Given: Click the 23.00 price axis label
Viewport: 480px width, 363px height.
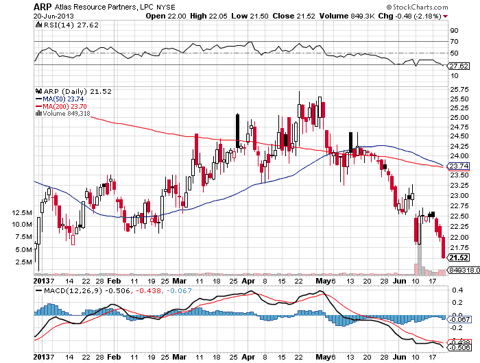Looking at the screenshot, I should [459, 196].
